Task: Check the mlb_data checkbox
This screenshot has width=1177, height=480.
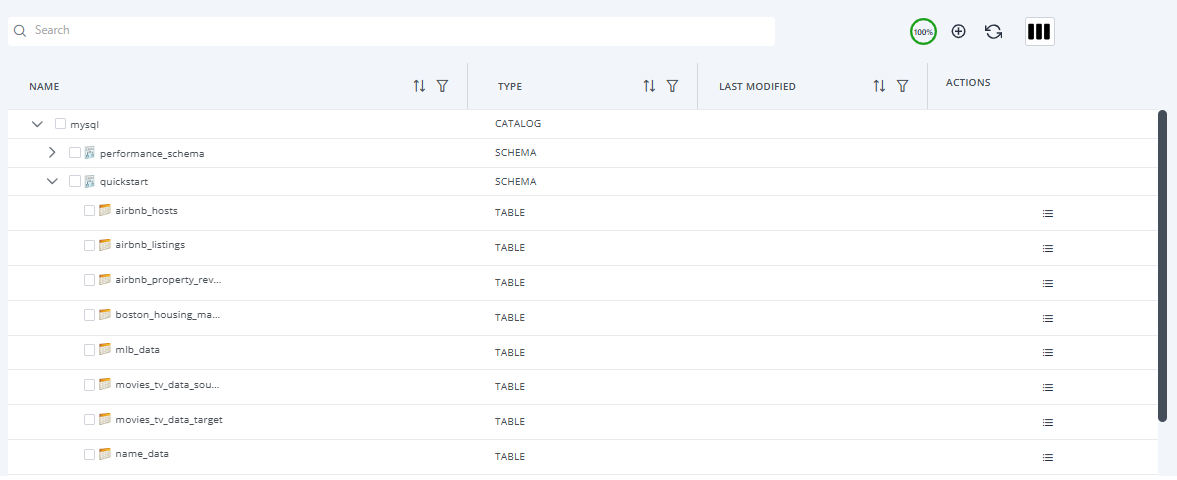Action: [x=89, y=349]
